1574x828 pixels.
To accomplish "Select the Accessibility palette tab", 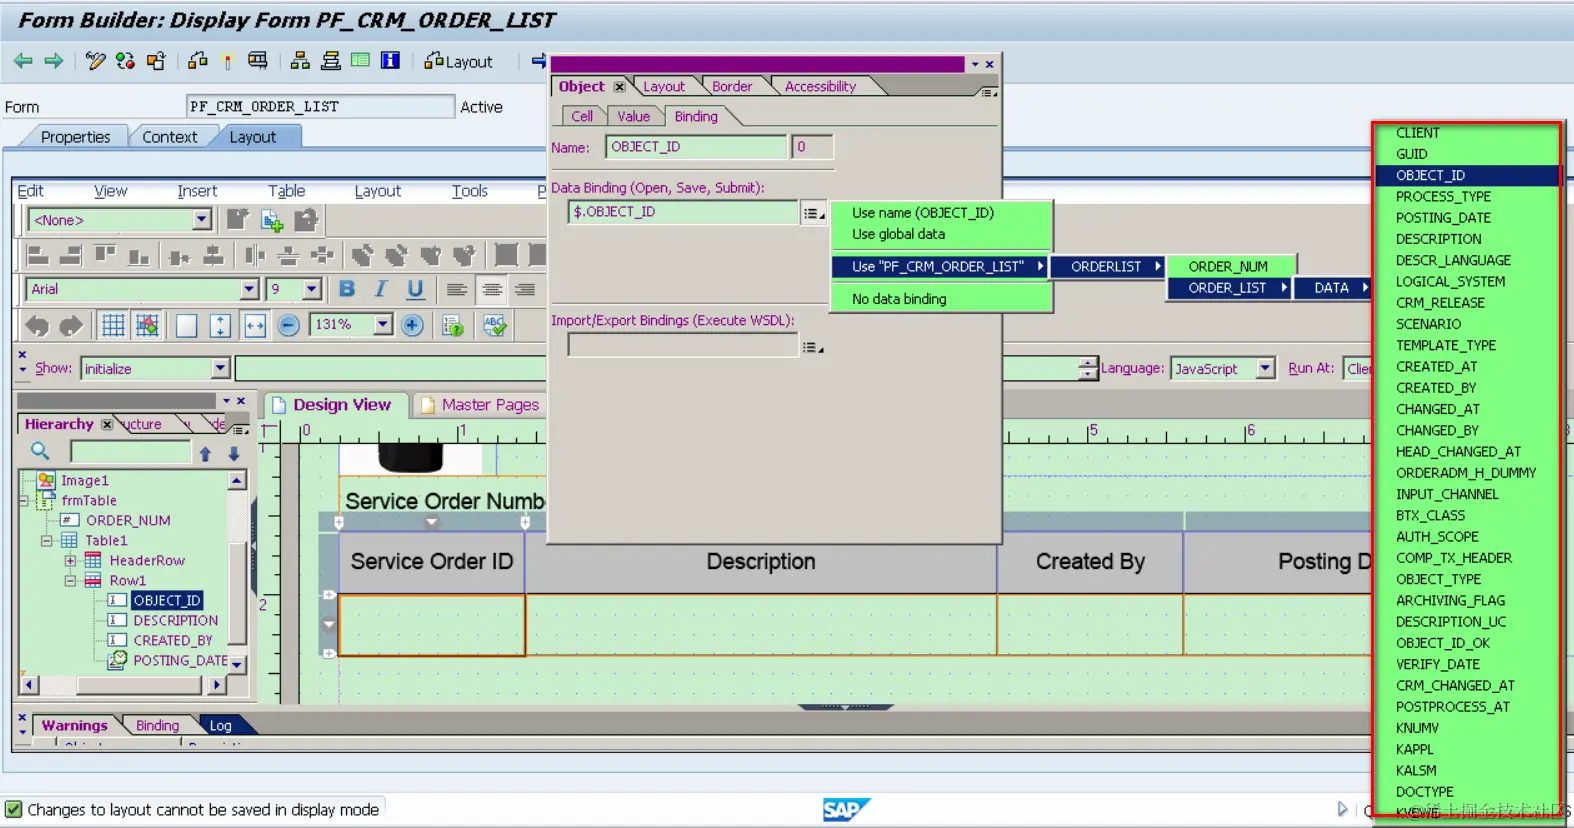I will click(820, 87).
